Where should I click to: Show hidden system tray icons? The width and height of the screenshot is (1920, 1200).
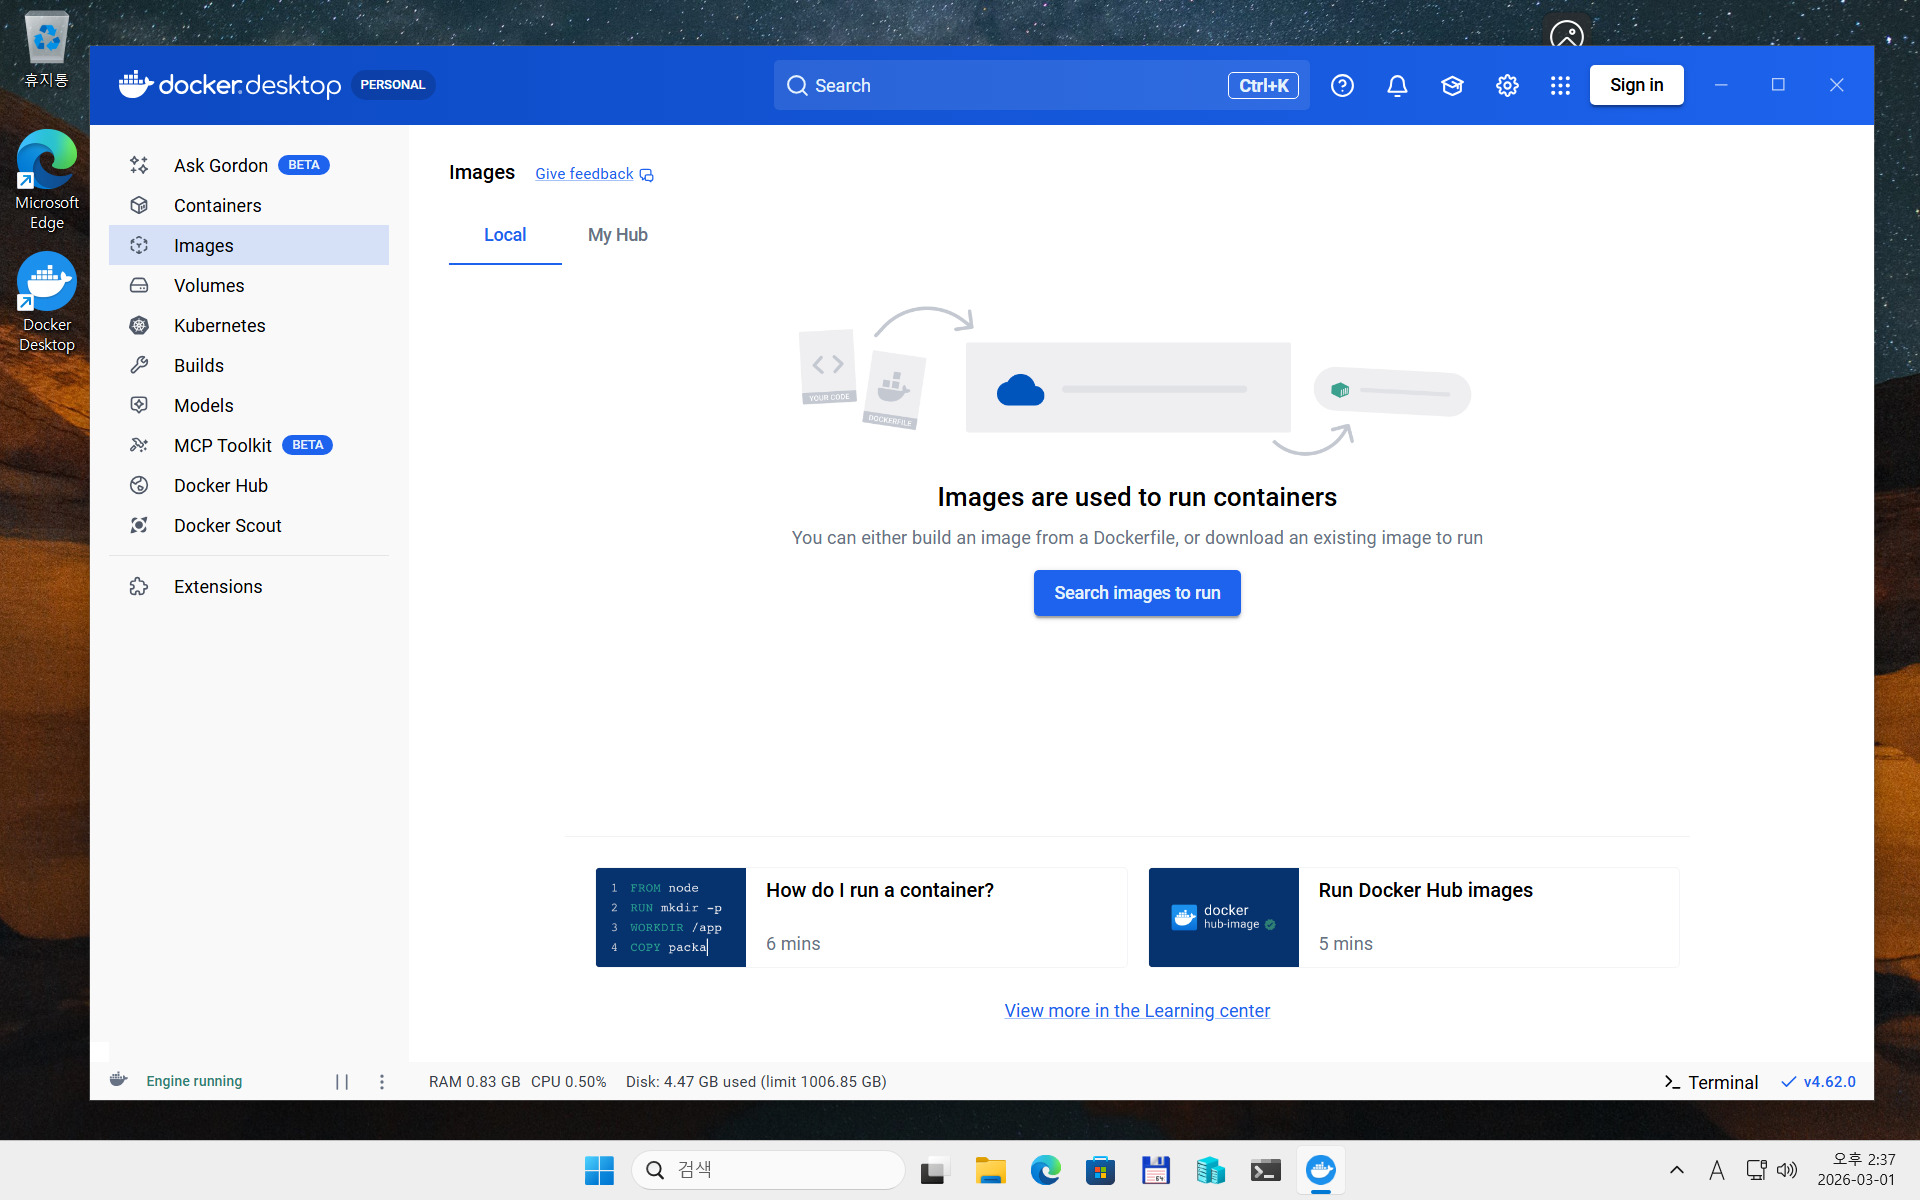tap(1677, 1170)
